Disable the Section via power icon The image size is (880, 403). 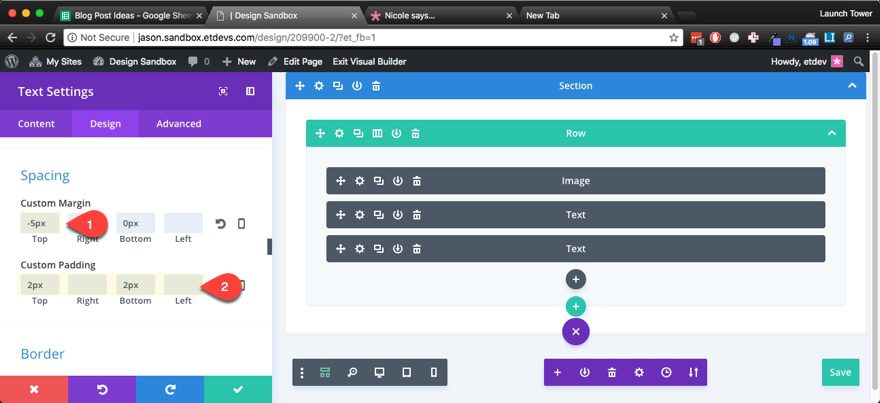357,86
